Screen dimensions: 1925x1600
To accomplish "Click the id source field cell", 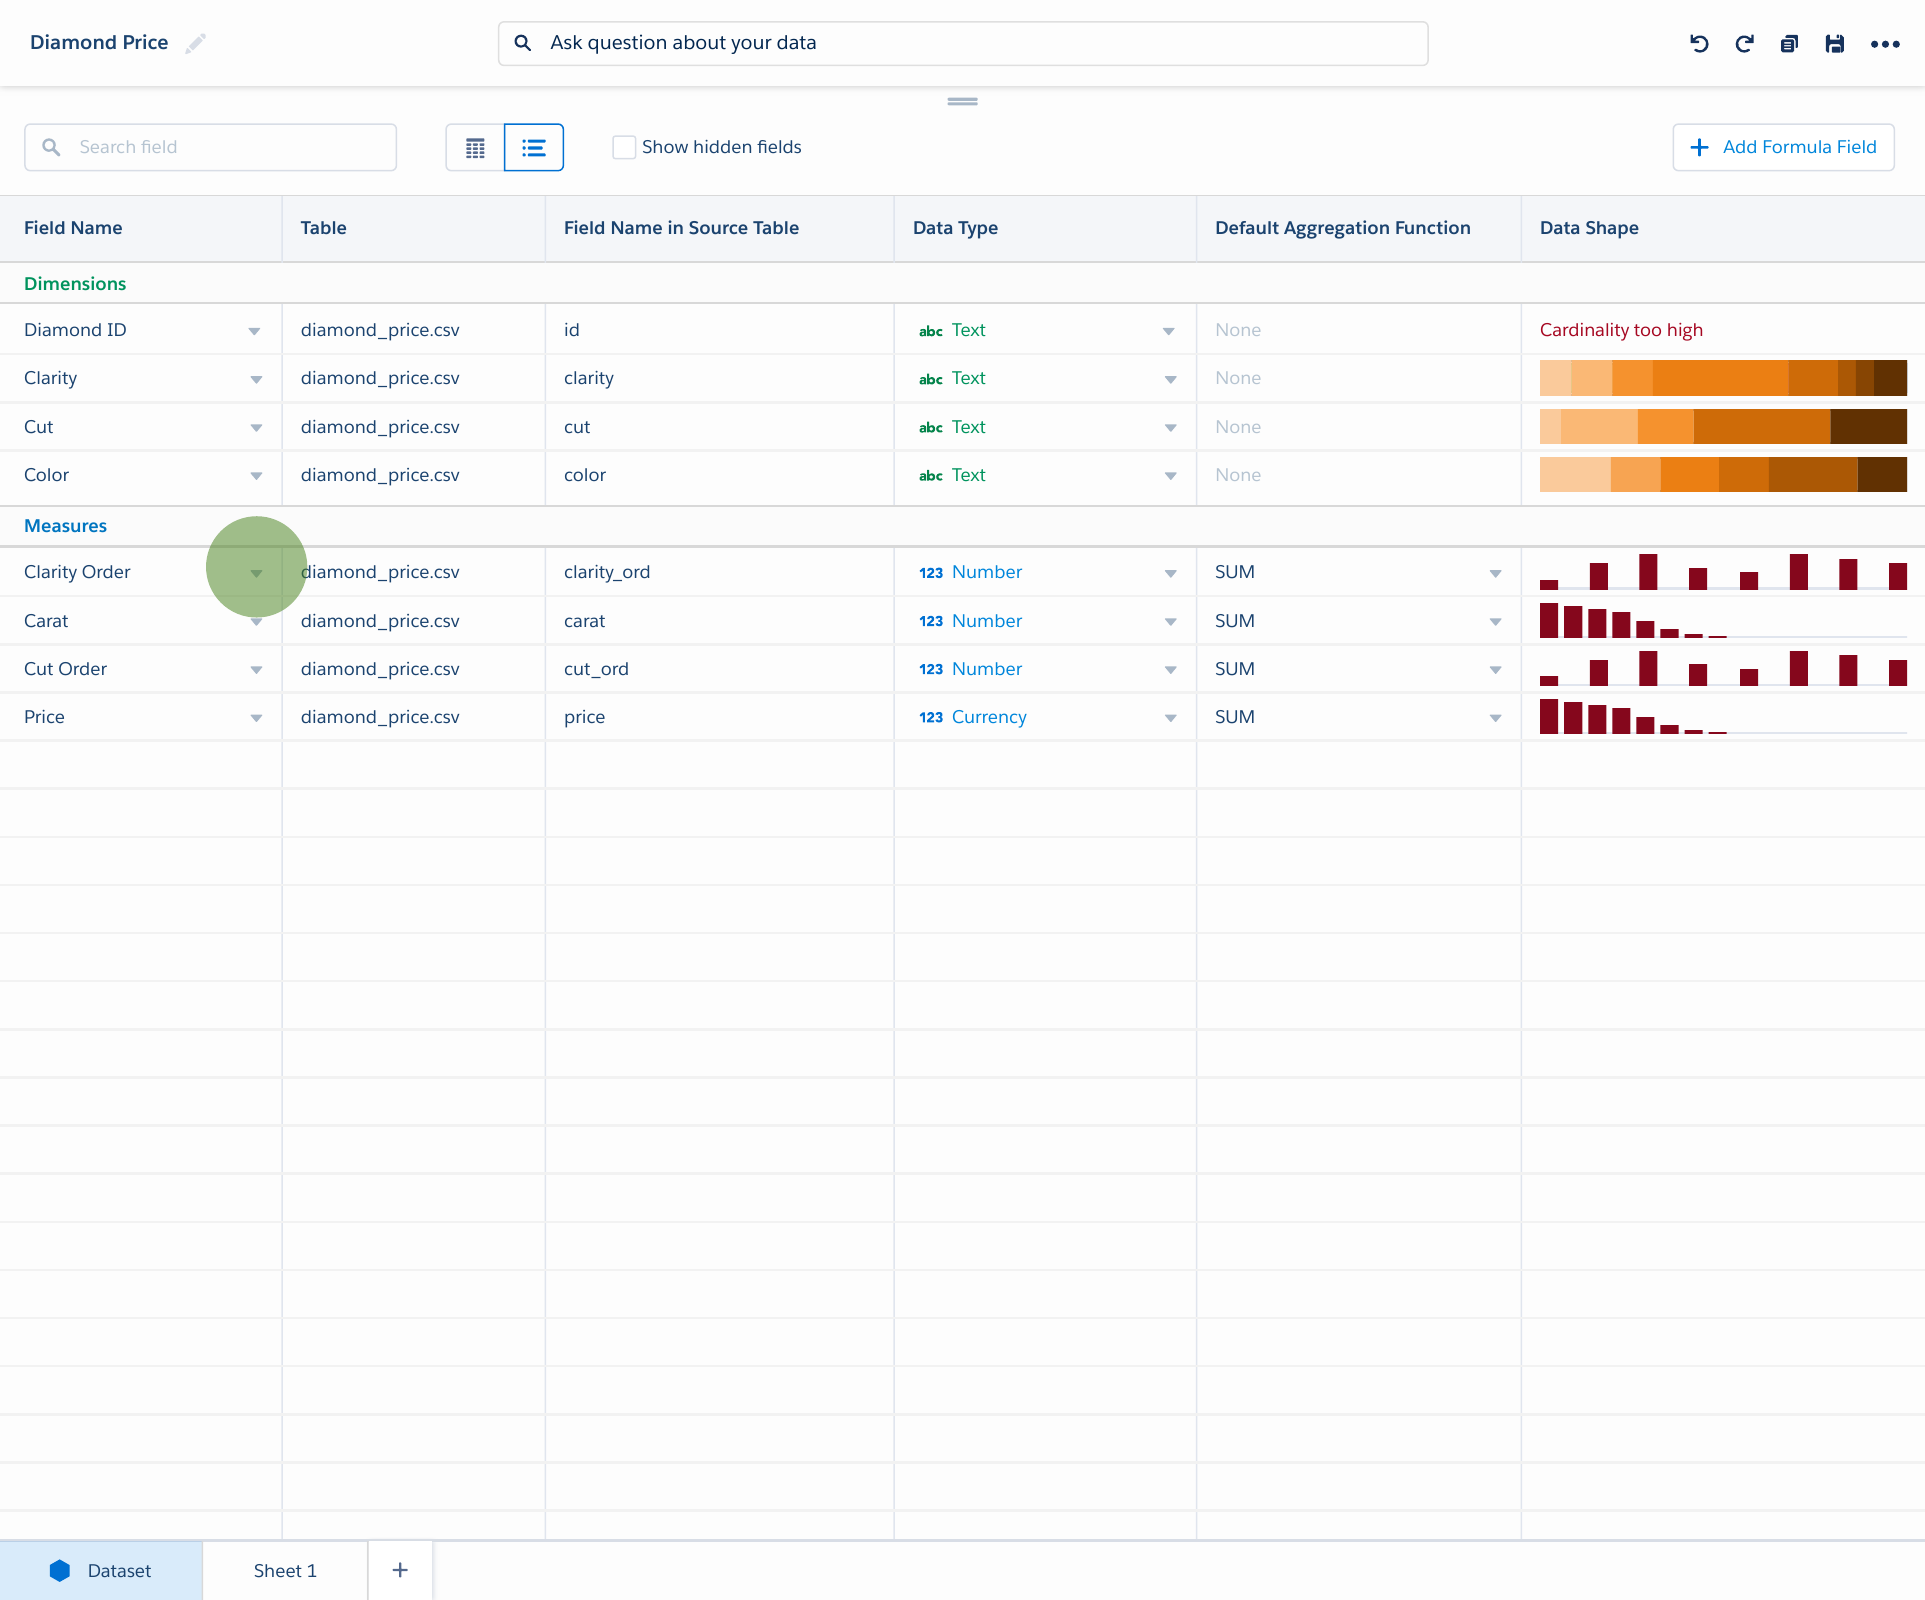I will [x=719, y=330].
